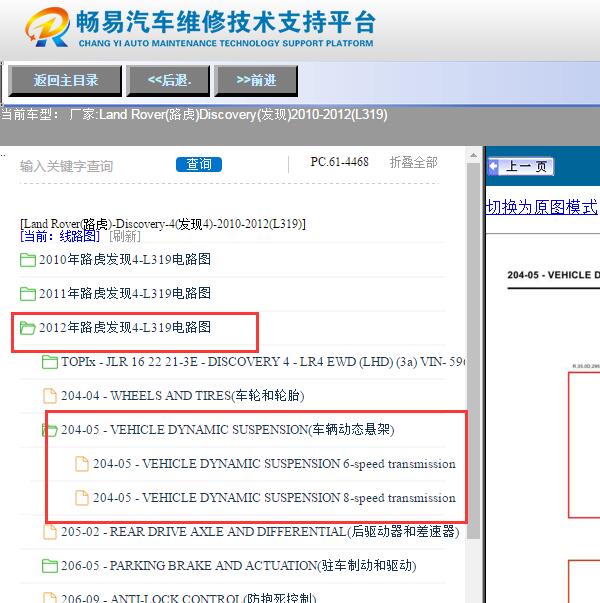This screenshot has width=600, height=603.
Task: Click 204-05 - VEHICLE D heading in diagram
Action: pos(553,275)
